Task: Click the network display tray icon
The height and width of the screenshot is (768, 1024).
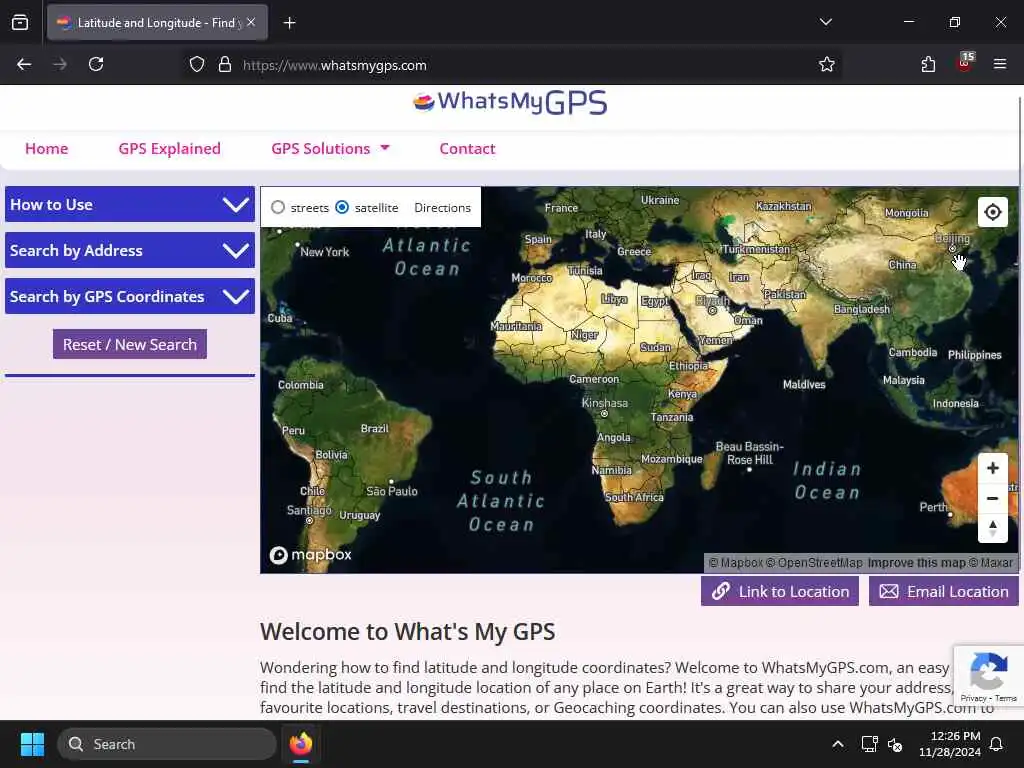Action: [x=869, y=744]
